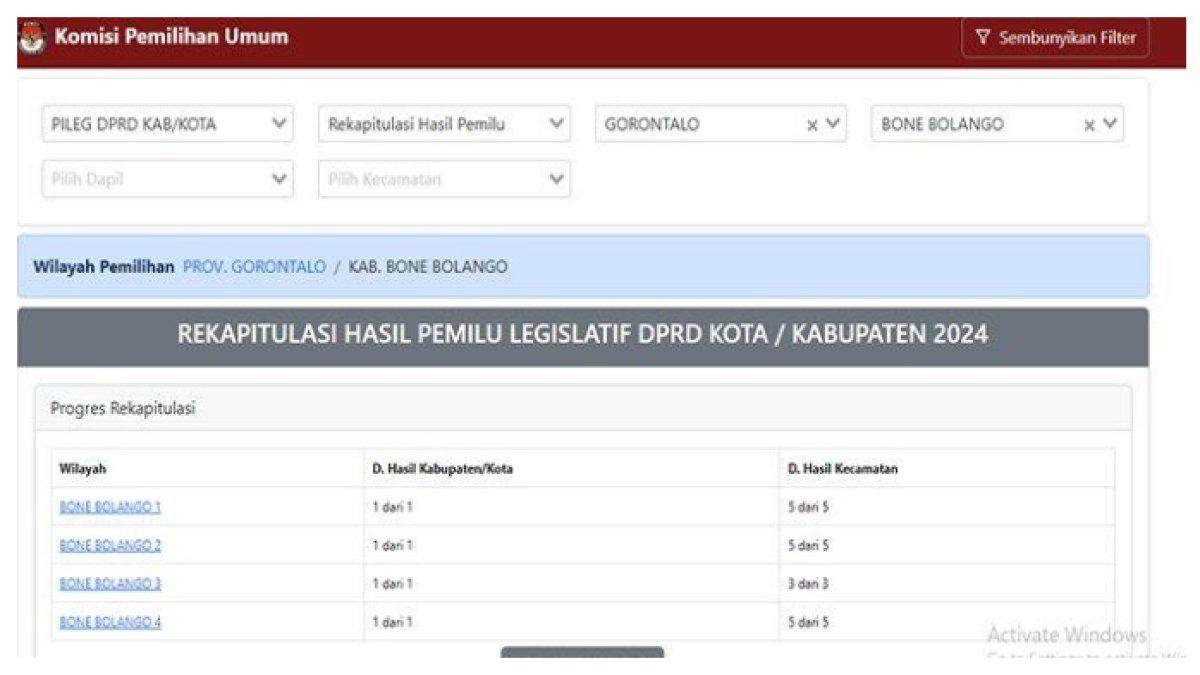Click the chevron on Pilih Kecamatan
Screen dimensions: 1200x675
pyautogui.click(x=553, y=179)
